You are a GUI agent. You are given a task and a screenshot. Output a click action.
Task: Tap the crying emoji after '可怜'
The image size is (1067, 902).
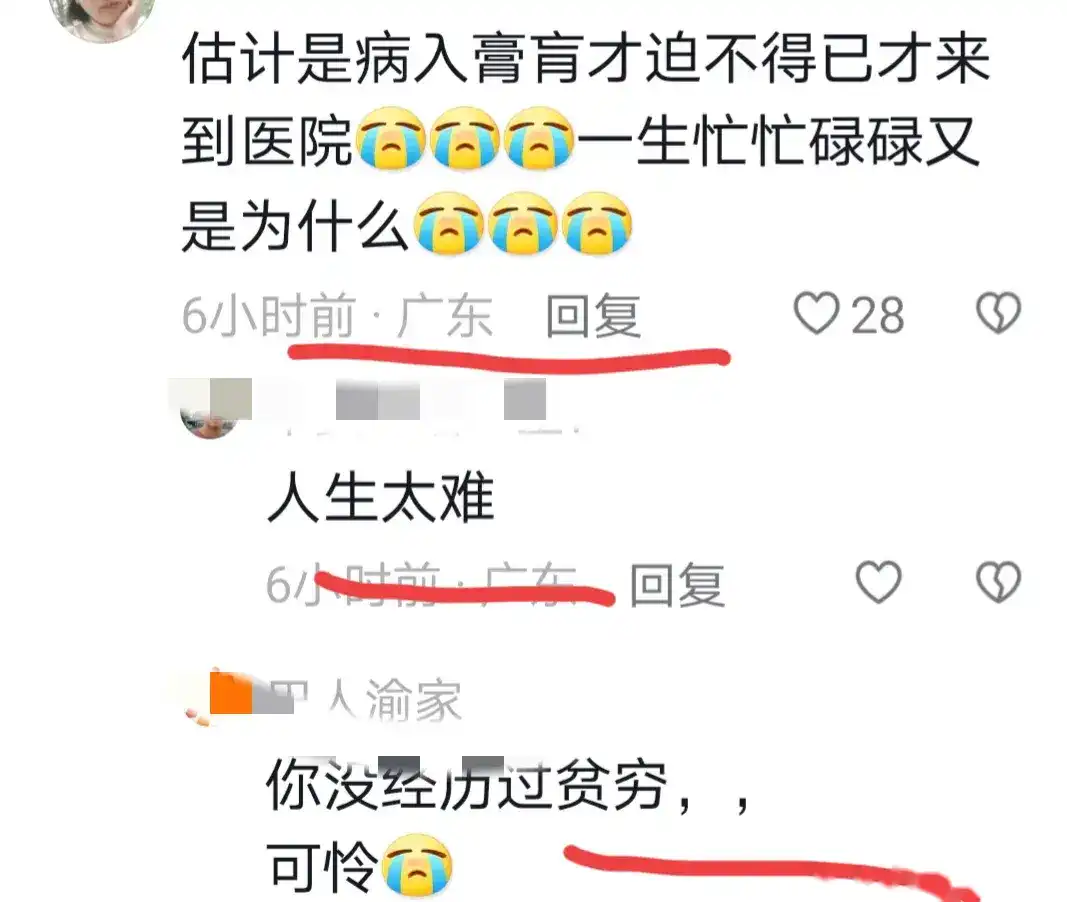tap(416, 865)
